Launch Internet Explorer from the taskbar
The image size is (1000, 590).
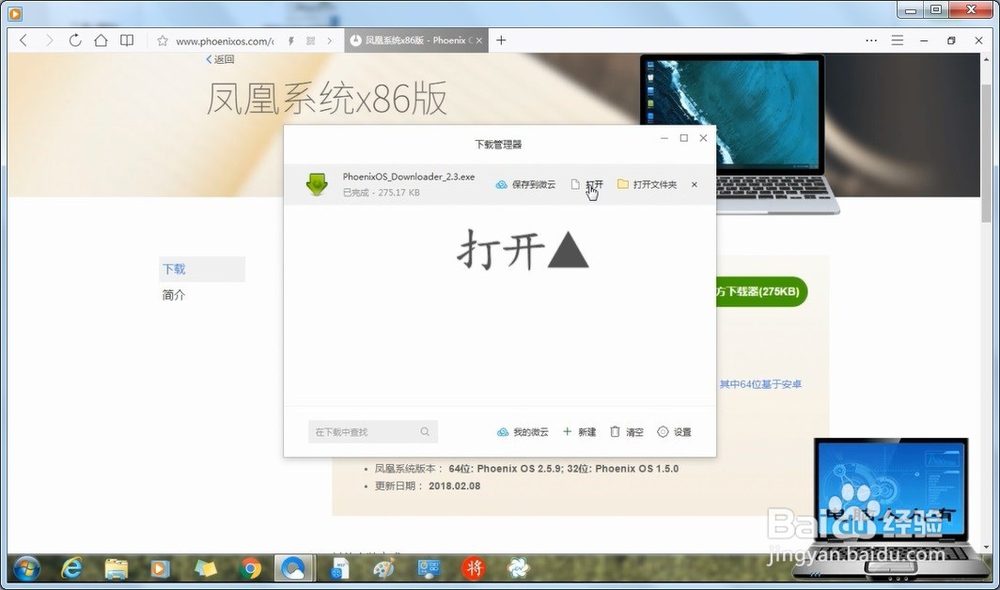click(x=71, y=568)
